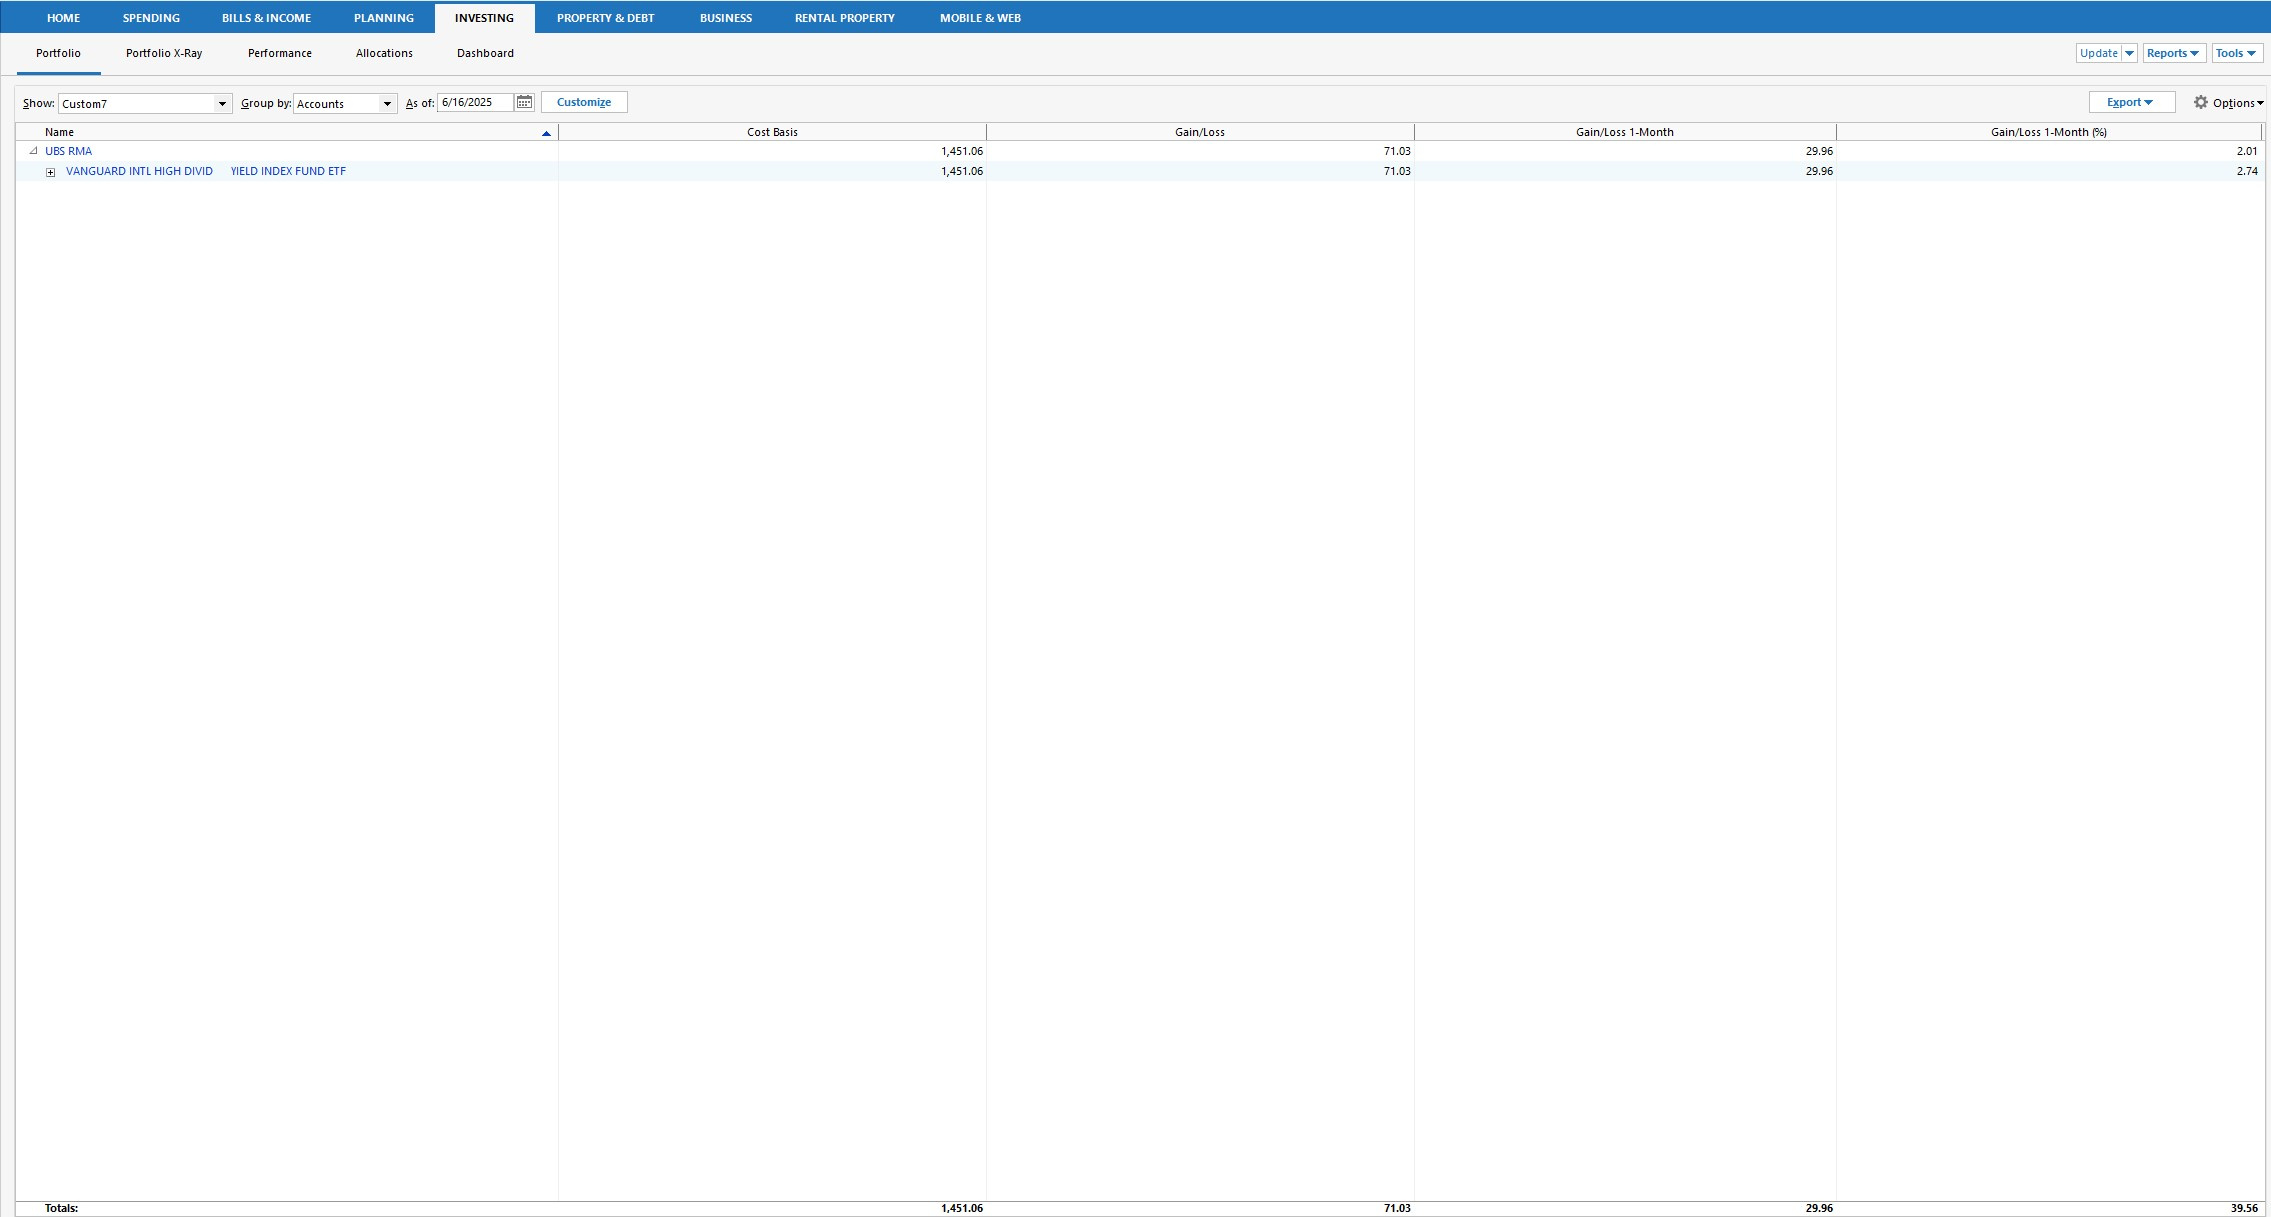Viewport: 2271px width, 1217px height.
Task: Click the Name column sort arrow
Action: pos(546,133)
